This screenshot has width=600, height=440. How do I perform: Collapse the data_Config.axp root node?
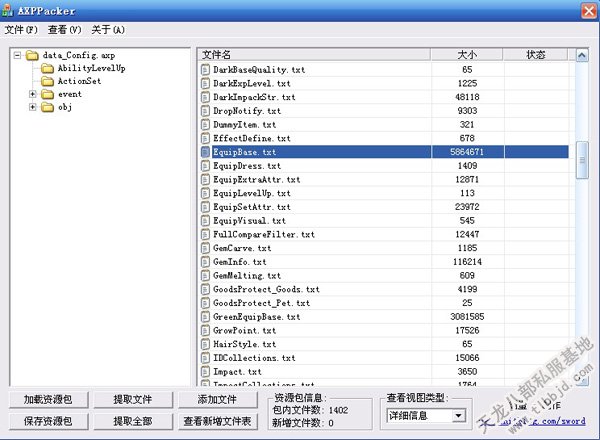tap(19, 55)
